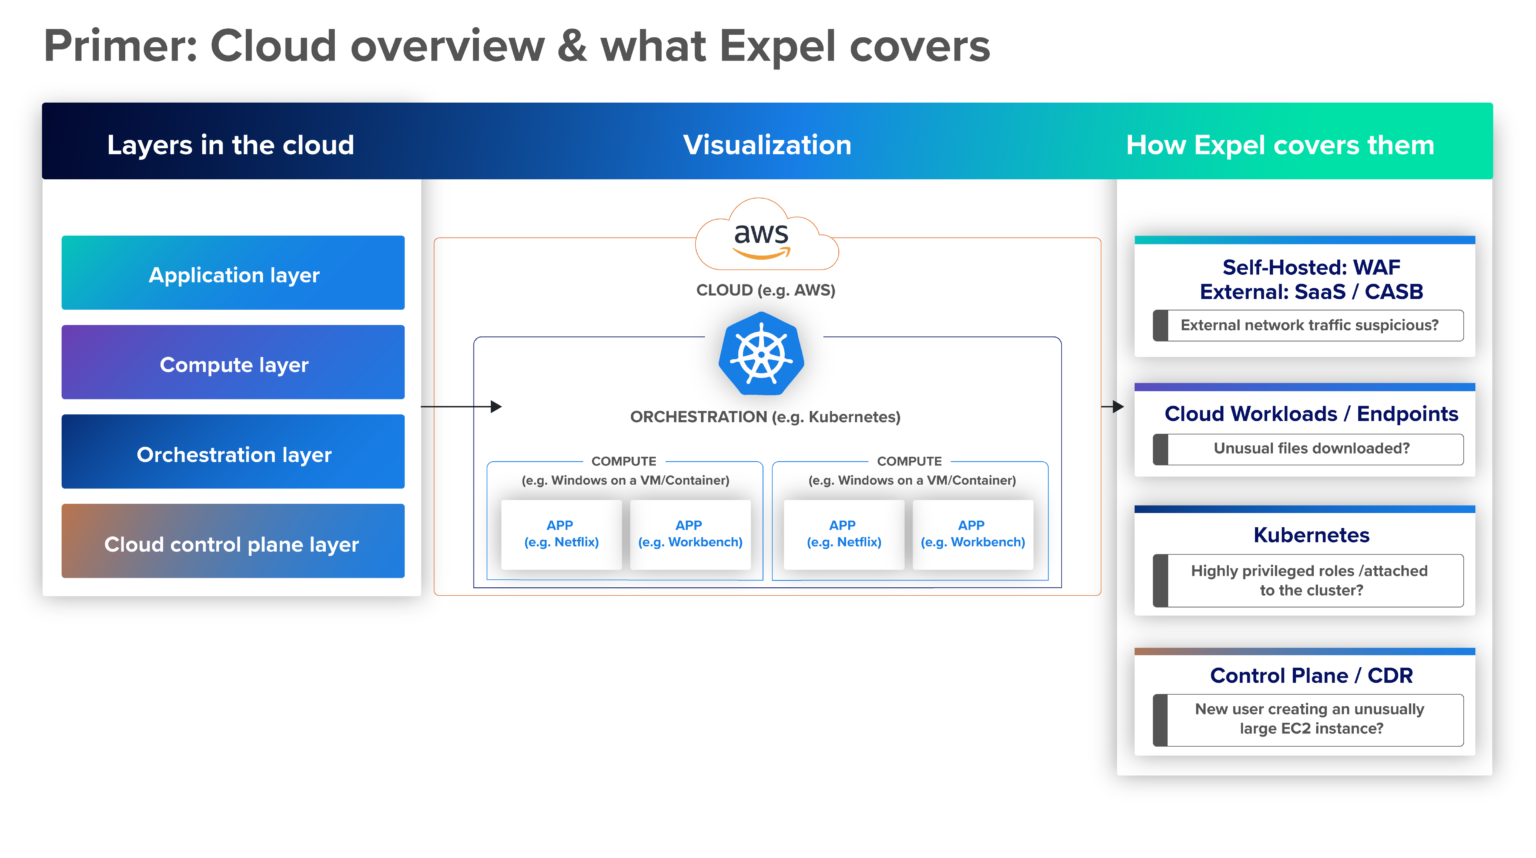Click the Netflix APP box in left compute group
The width and height of the screenshot is (1536, 858).
pyautogui.click(x=561, y=534)
